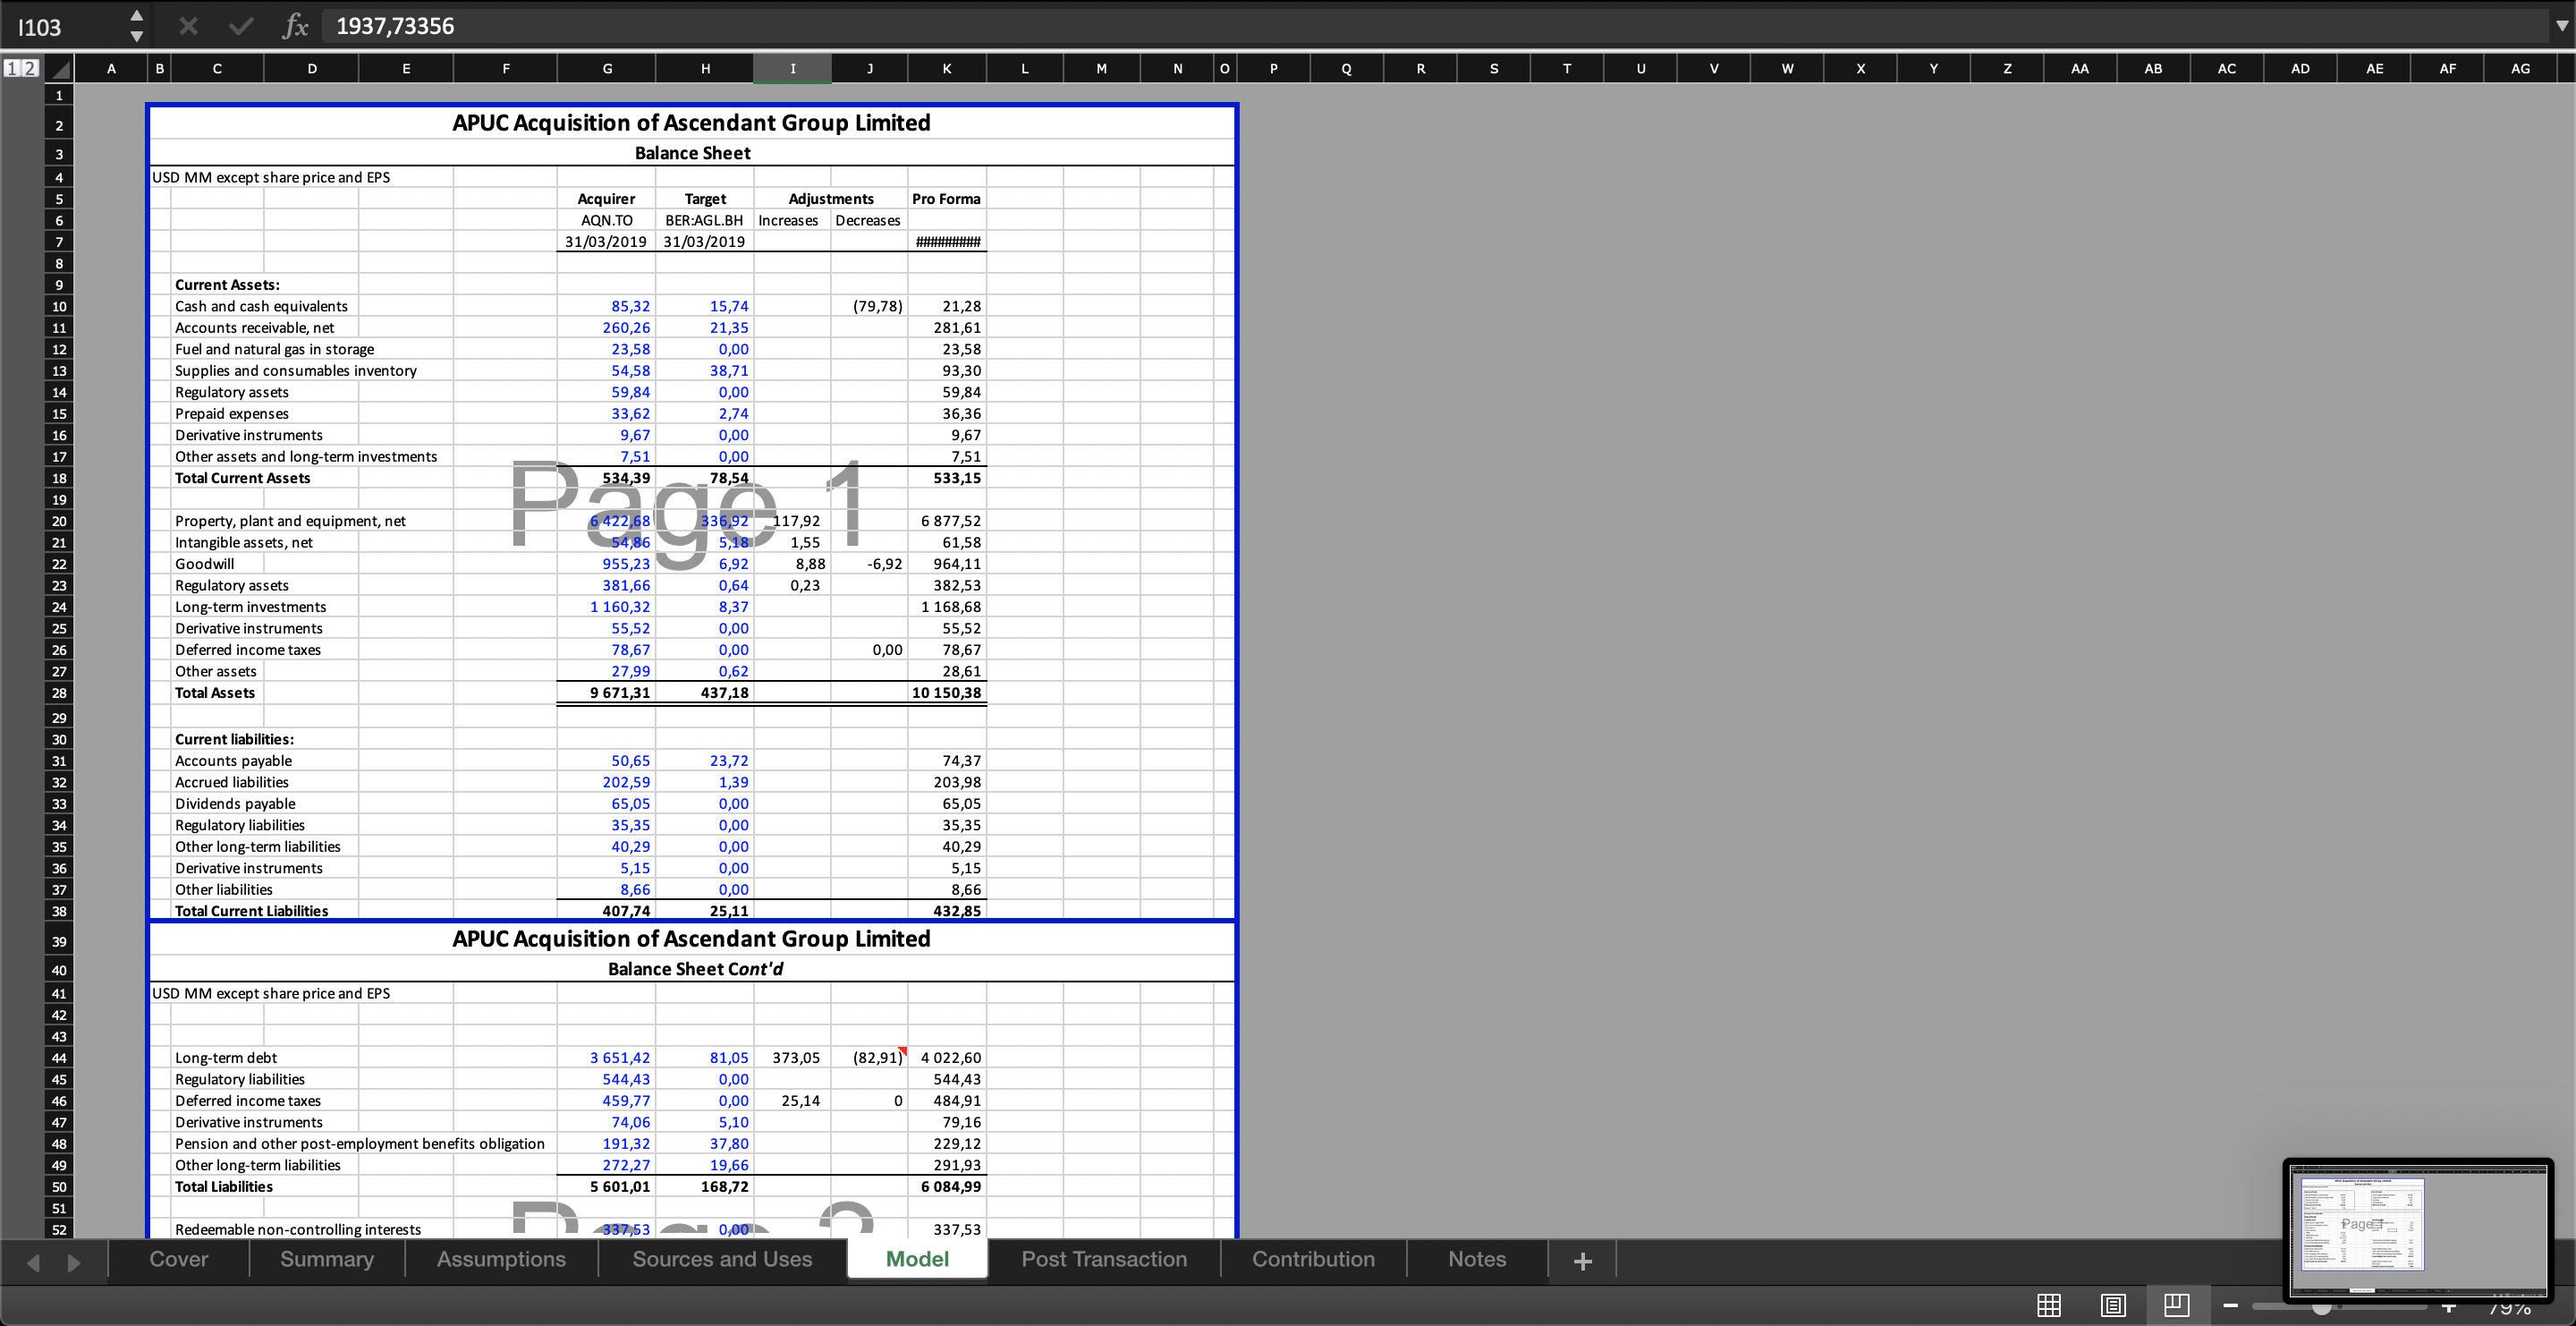2576x1326 pixels.
Task: Add a new sheet with plus button
Action: (1582, 1261)
